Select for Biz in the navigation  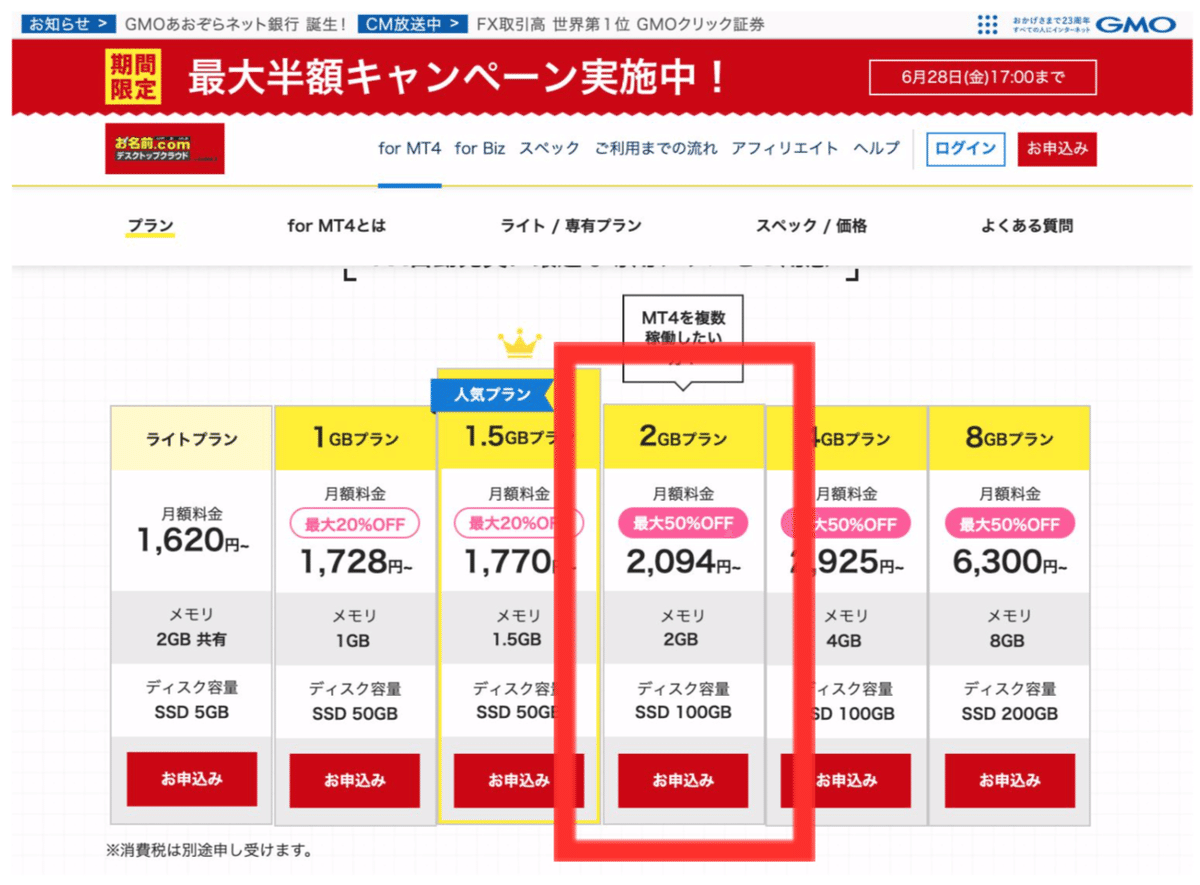click(480, 148)
